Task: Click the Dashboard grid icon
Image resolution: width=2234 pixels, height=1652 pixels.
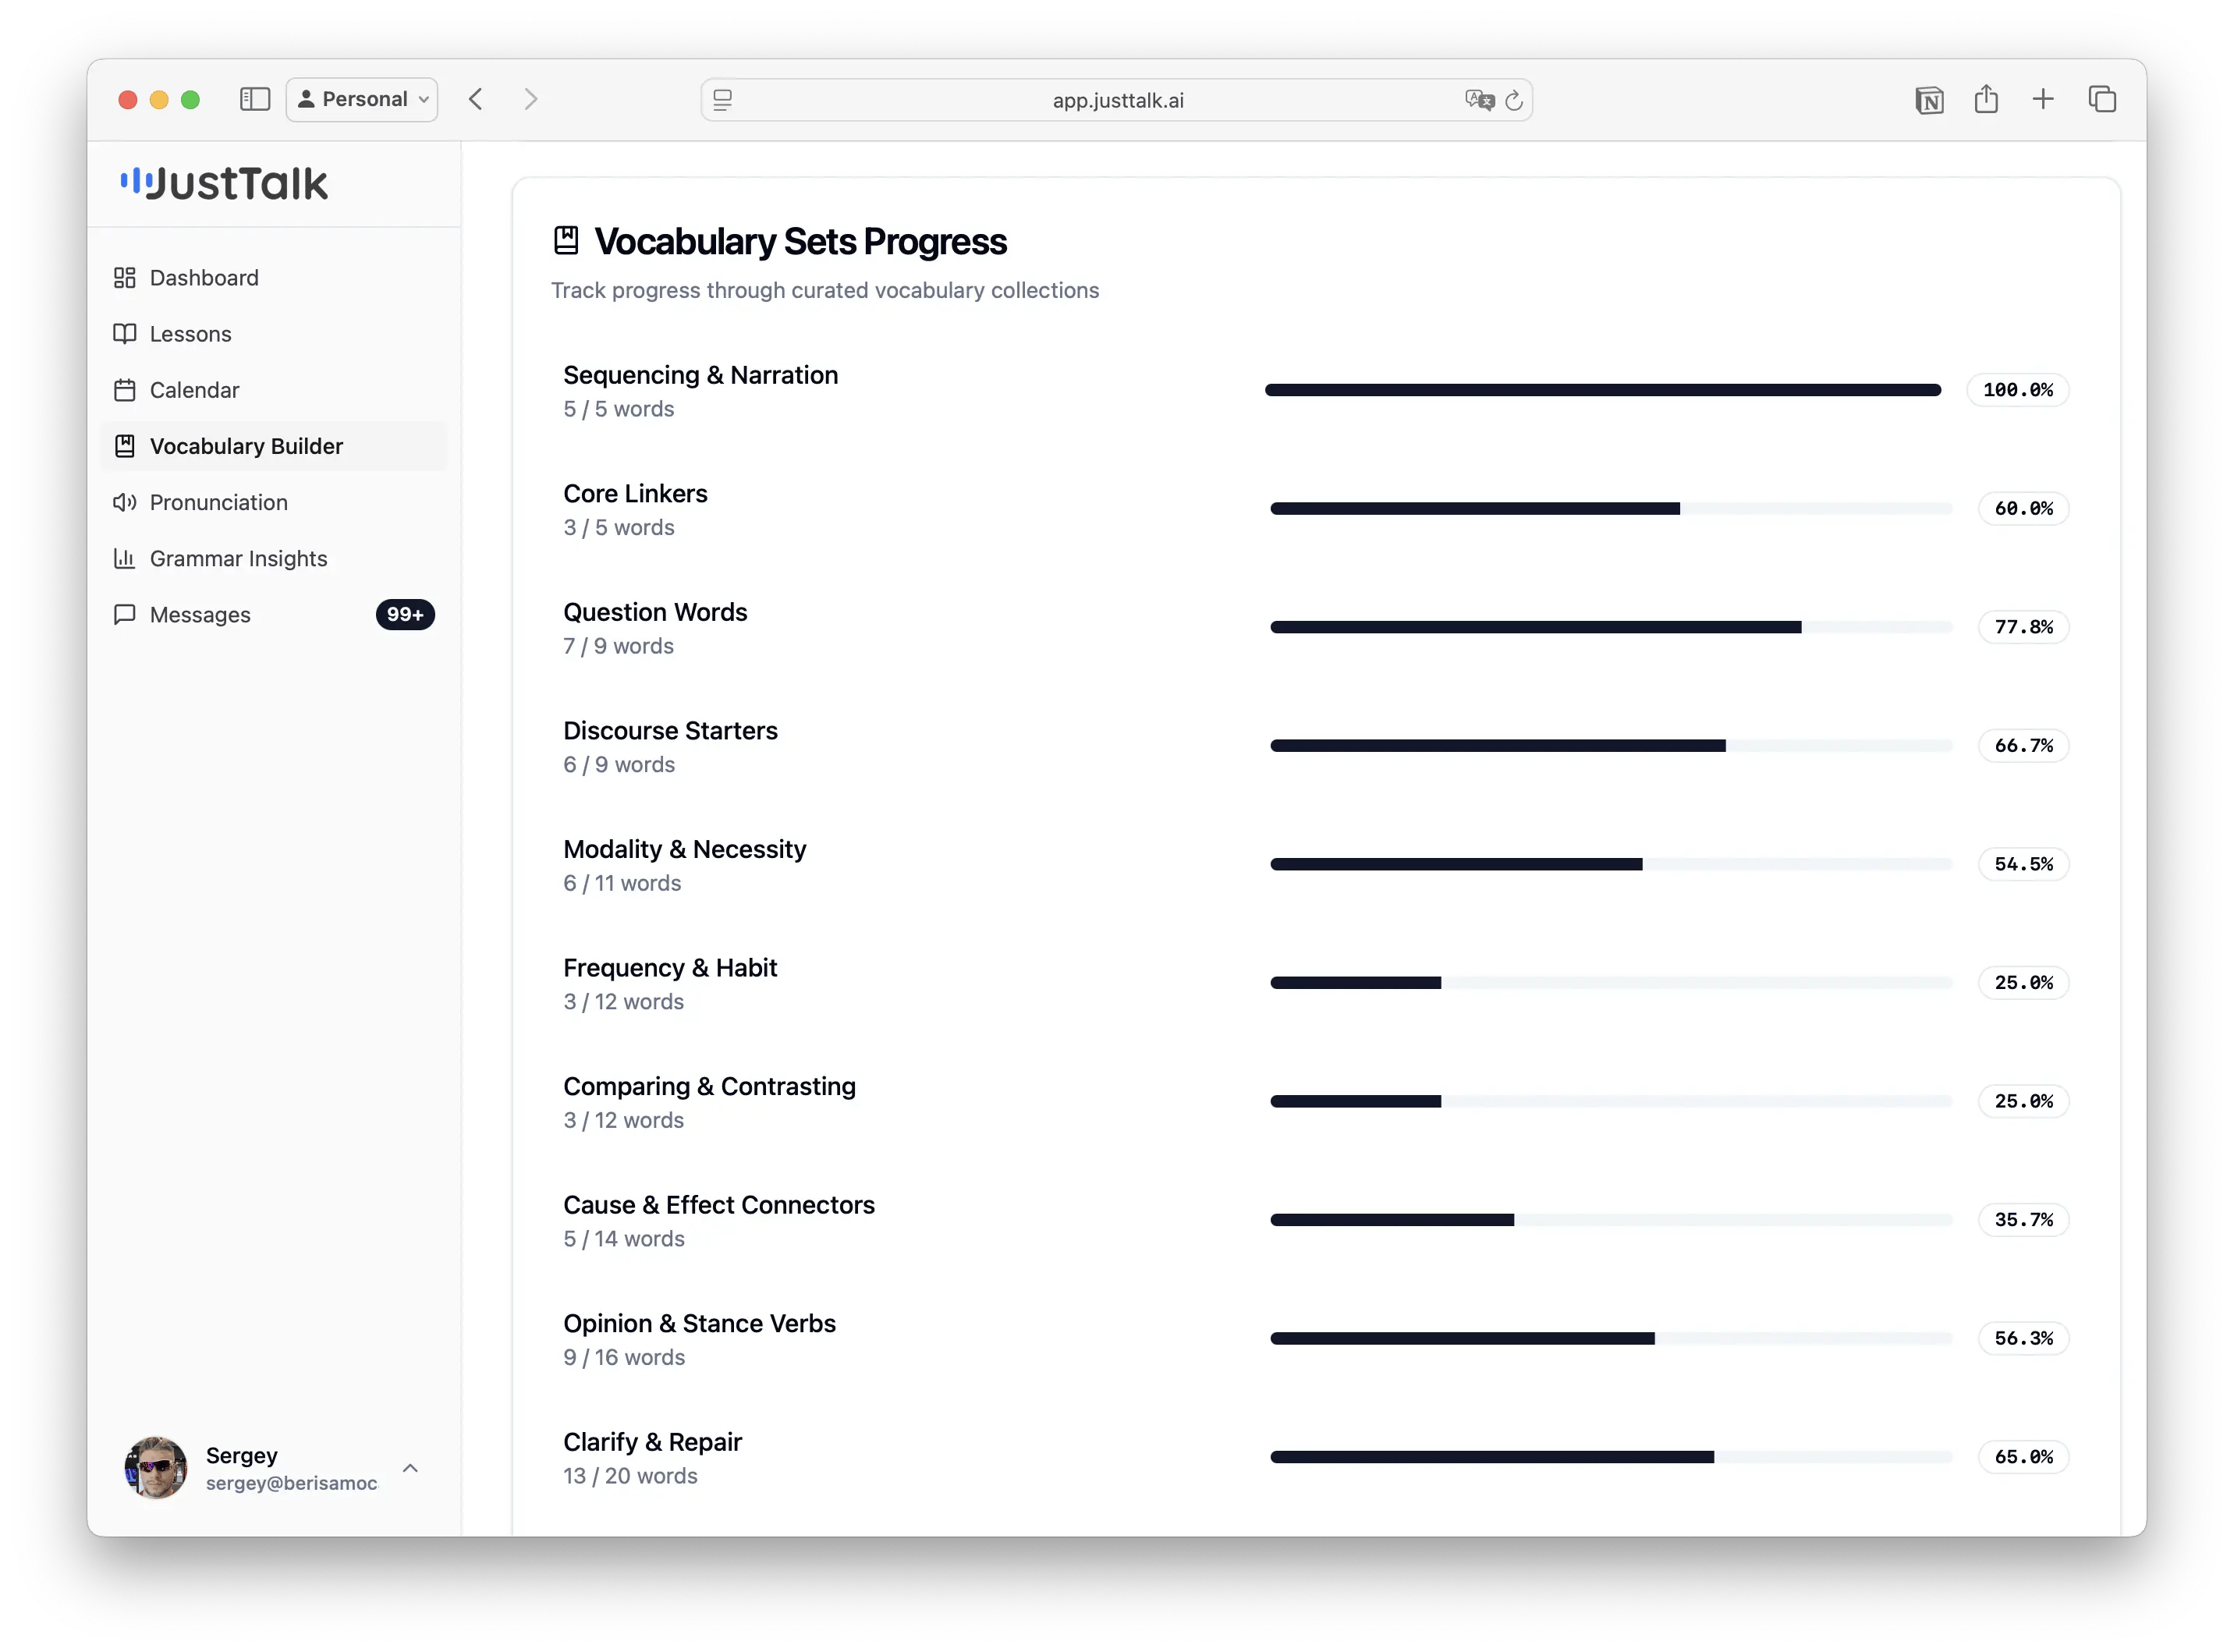Action: coord(124,277)
